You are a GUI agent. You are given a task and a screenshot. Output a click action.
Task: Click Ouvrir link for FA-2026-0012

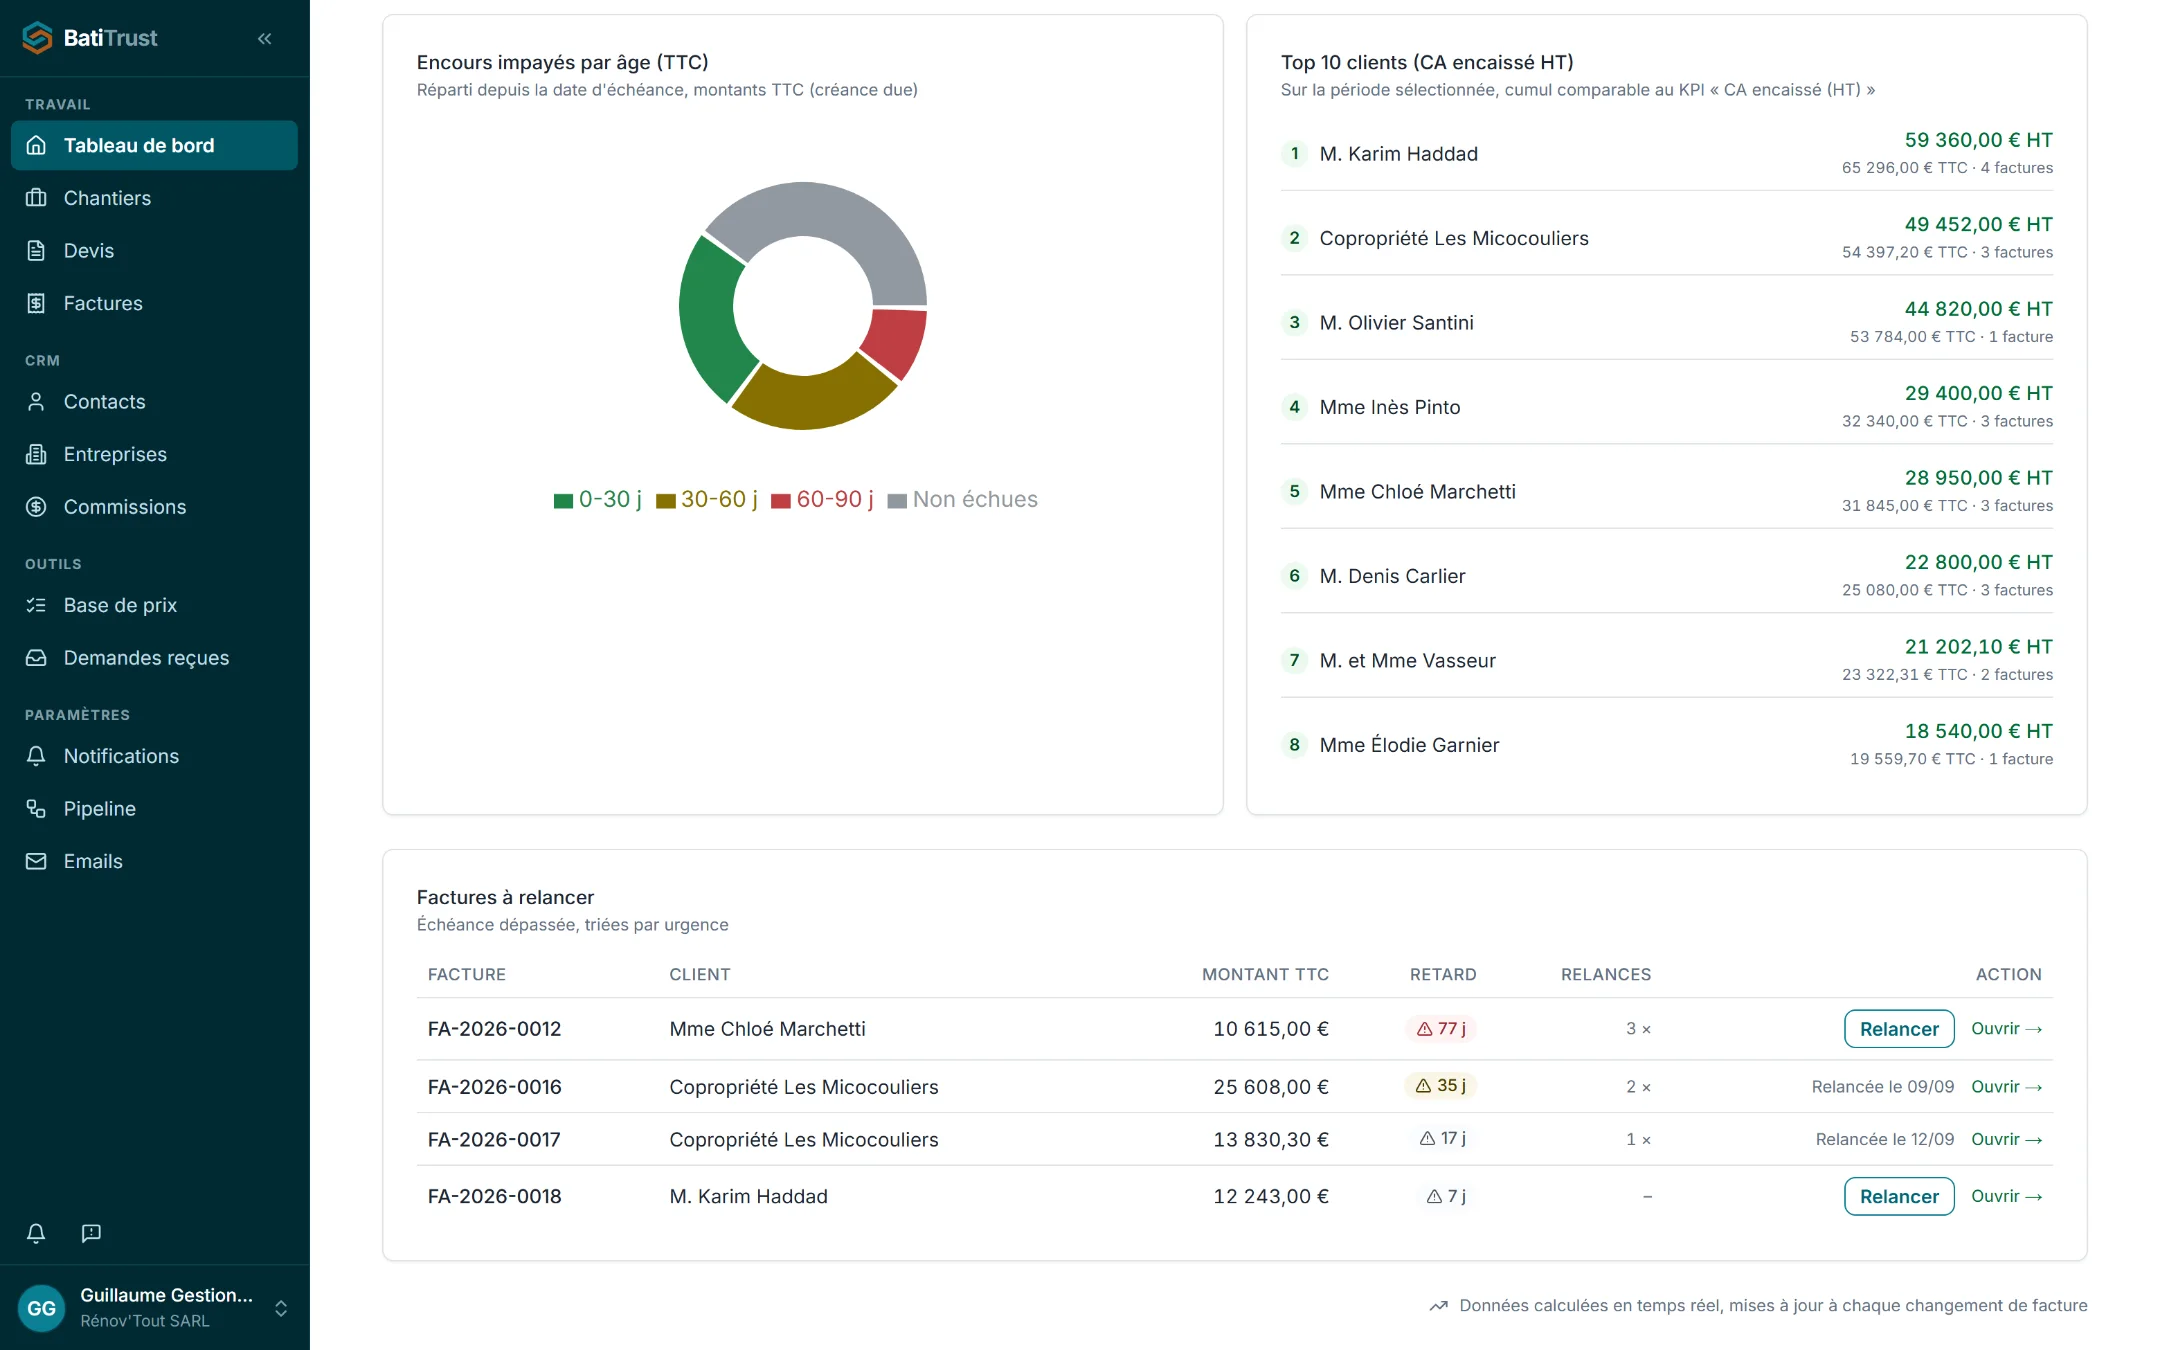[x=2006, y=1029]
